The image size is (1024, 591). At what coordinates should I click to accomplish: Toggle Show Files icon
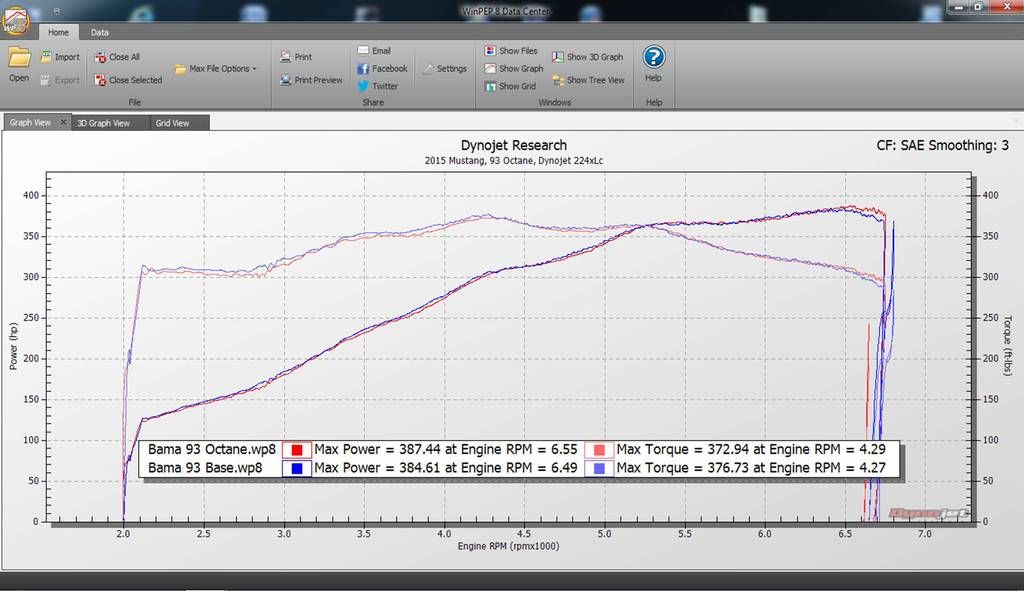490,50
